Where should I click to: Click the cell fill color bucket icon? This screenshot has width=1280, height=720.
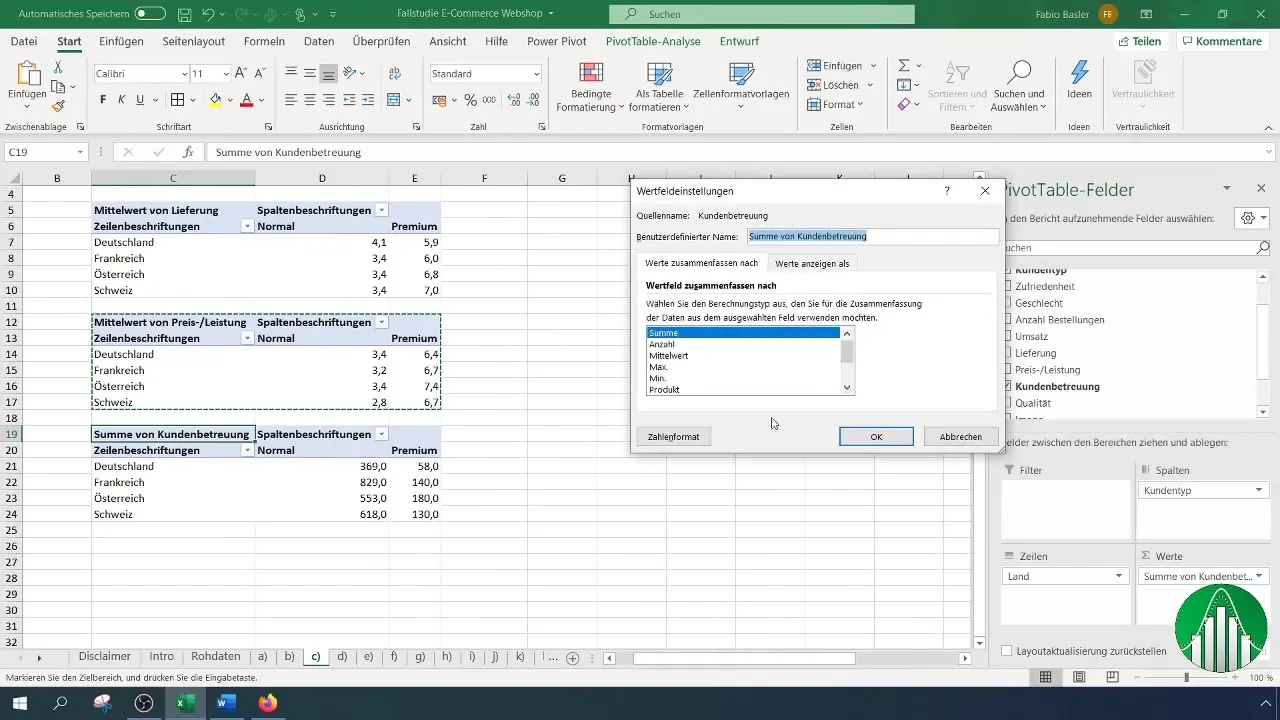click(215, 100)
